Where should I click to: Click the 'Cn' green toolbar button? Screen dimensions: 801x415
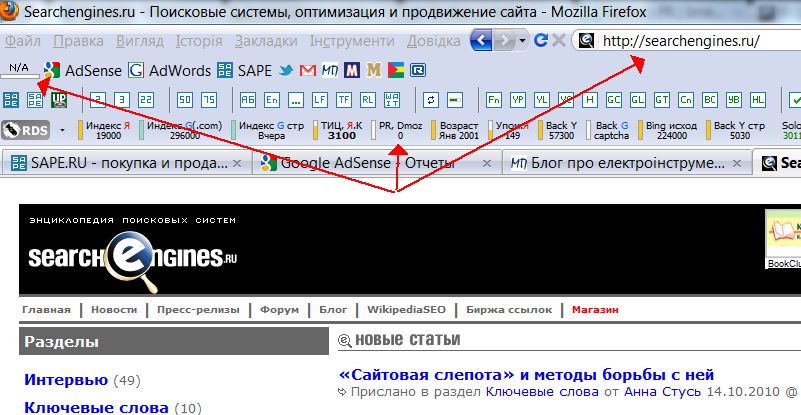click(686, 100)
